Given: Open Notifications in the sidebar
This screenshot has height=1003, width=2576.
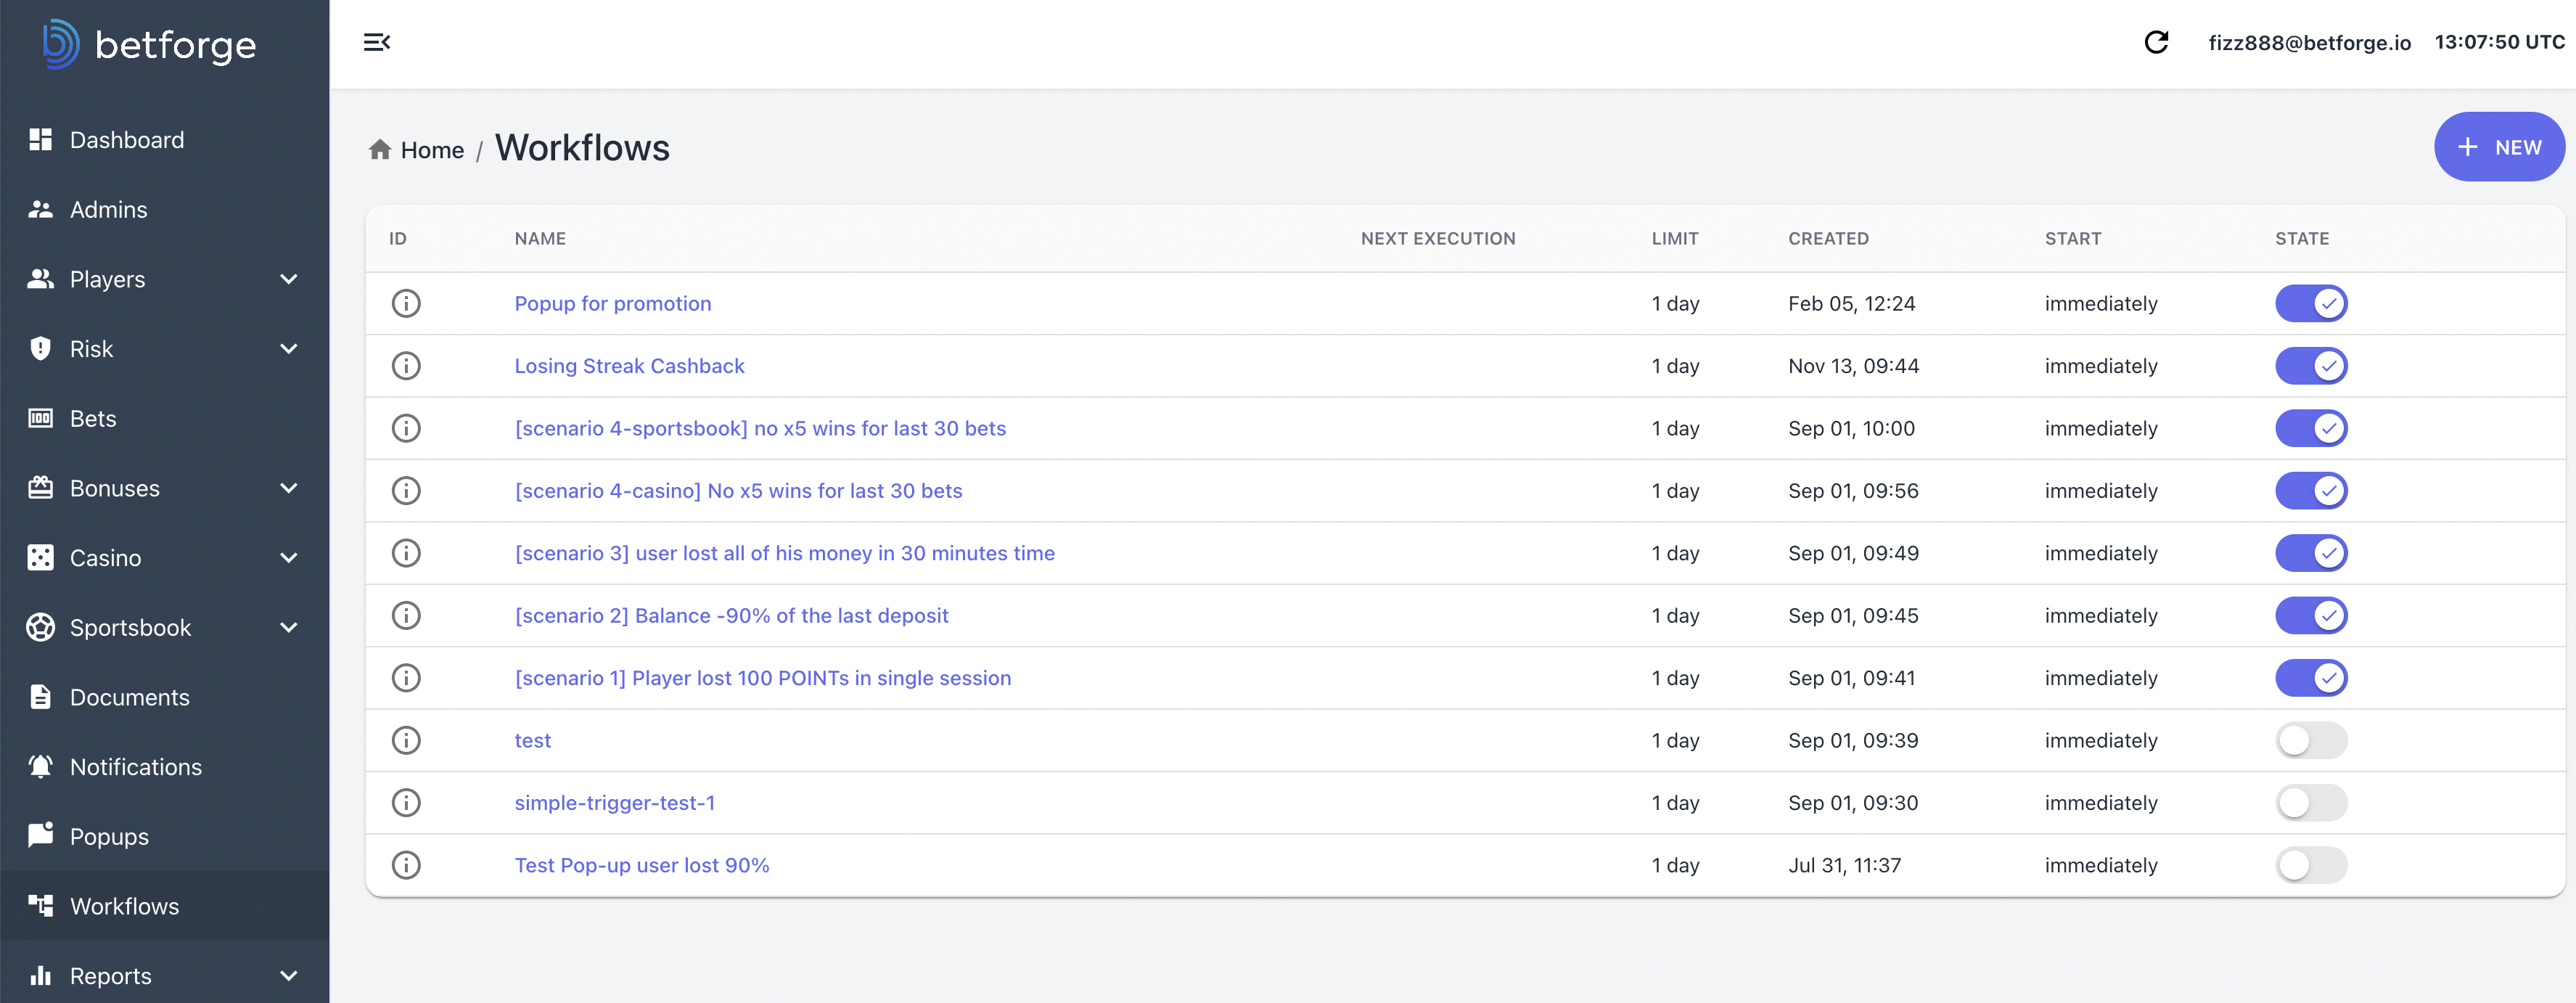Looking at the screenshot, I should pyautogui.click(x=164, y=767).
